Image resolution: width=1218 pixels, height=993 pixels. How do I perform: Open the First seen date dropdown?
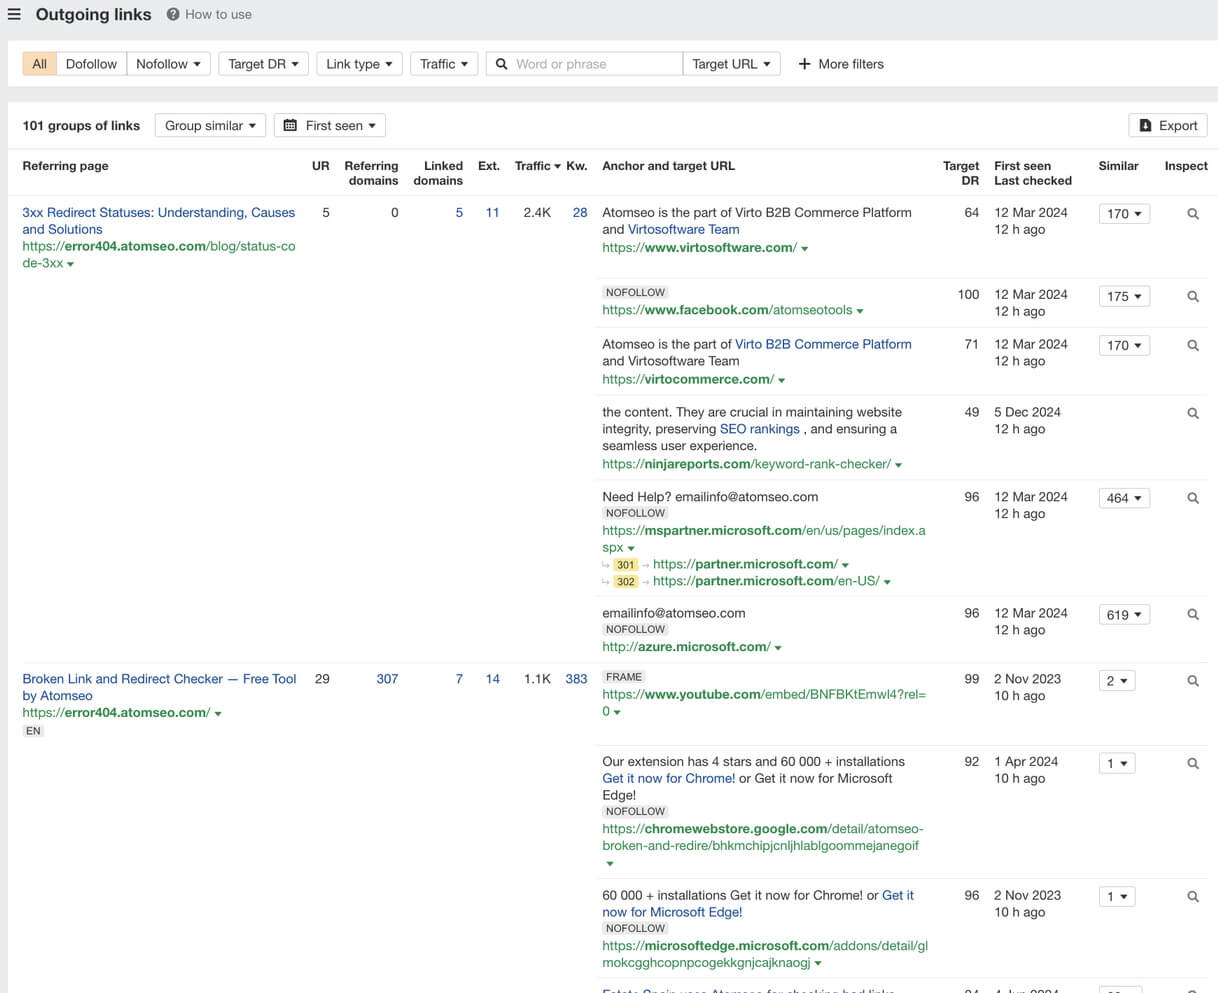pos(330,125)
